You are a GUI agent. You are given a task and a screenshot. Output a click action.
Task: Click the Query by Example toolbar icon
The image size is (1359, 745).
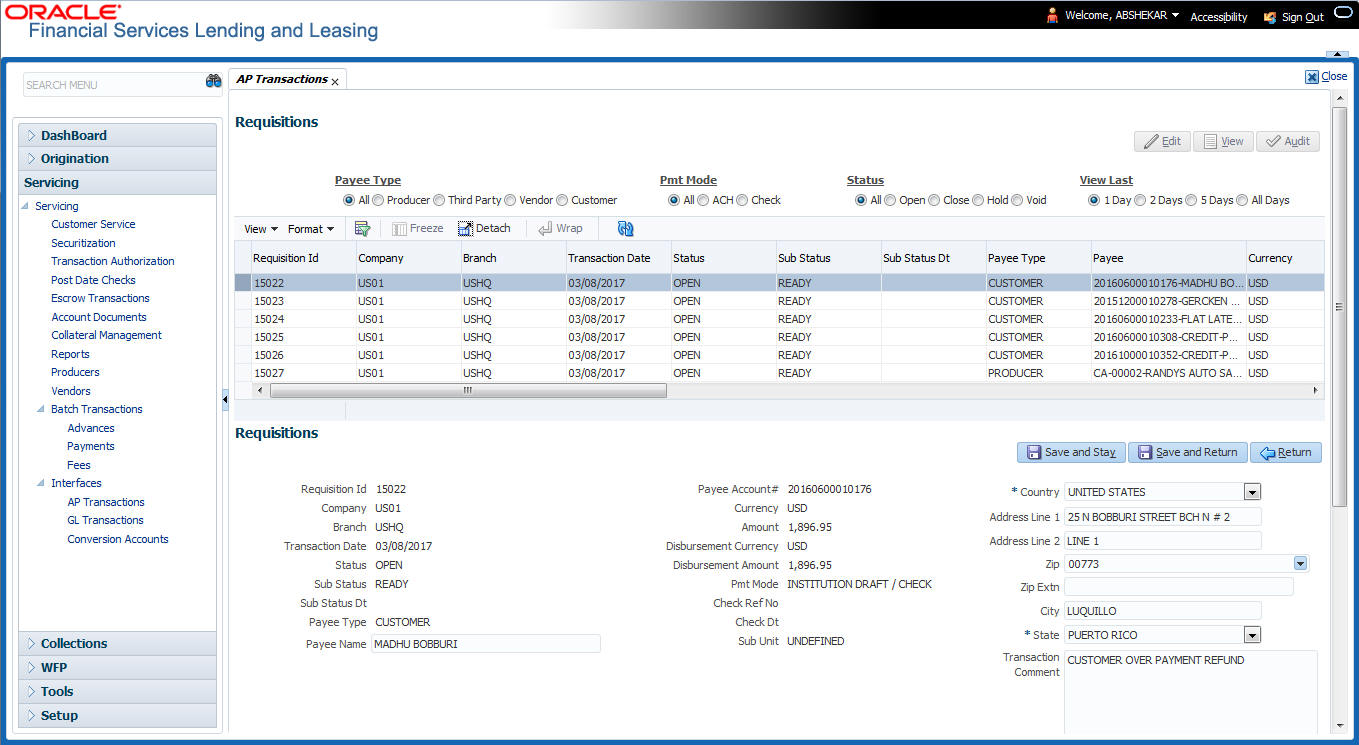(362, 229)
